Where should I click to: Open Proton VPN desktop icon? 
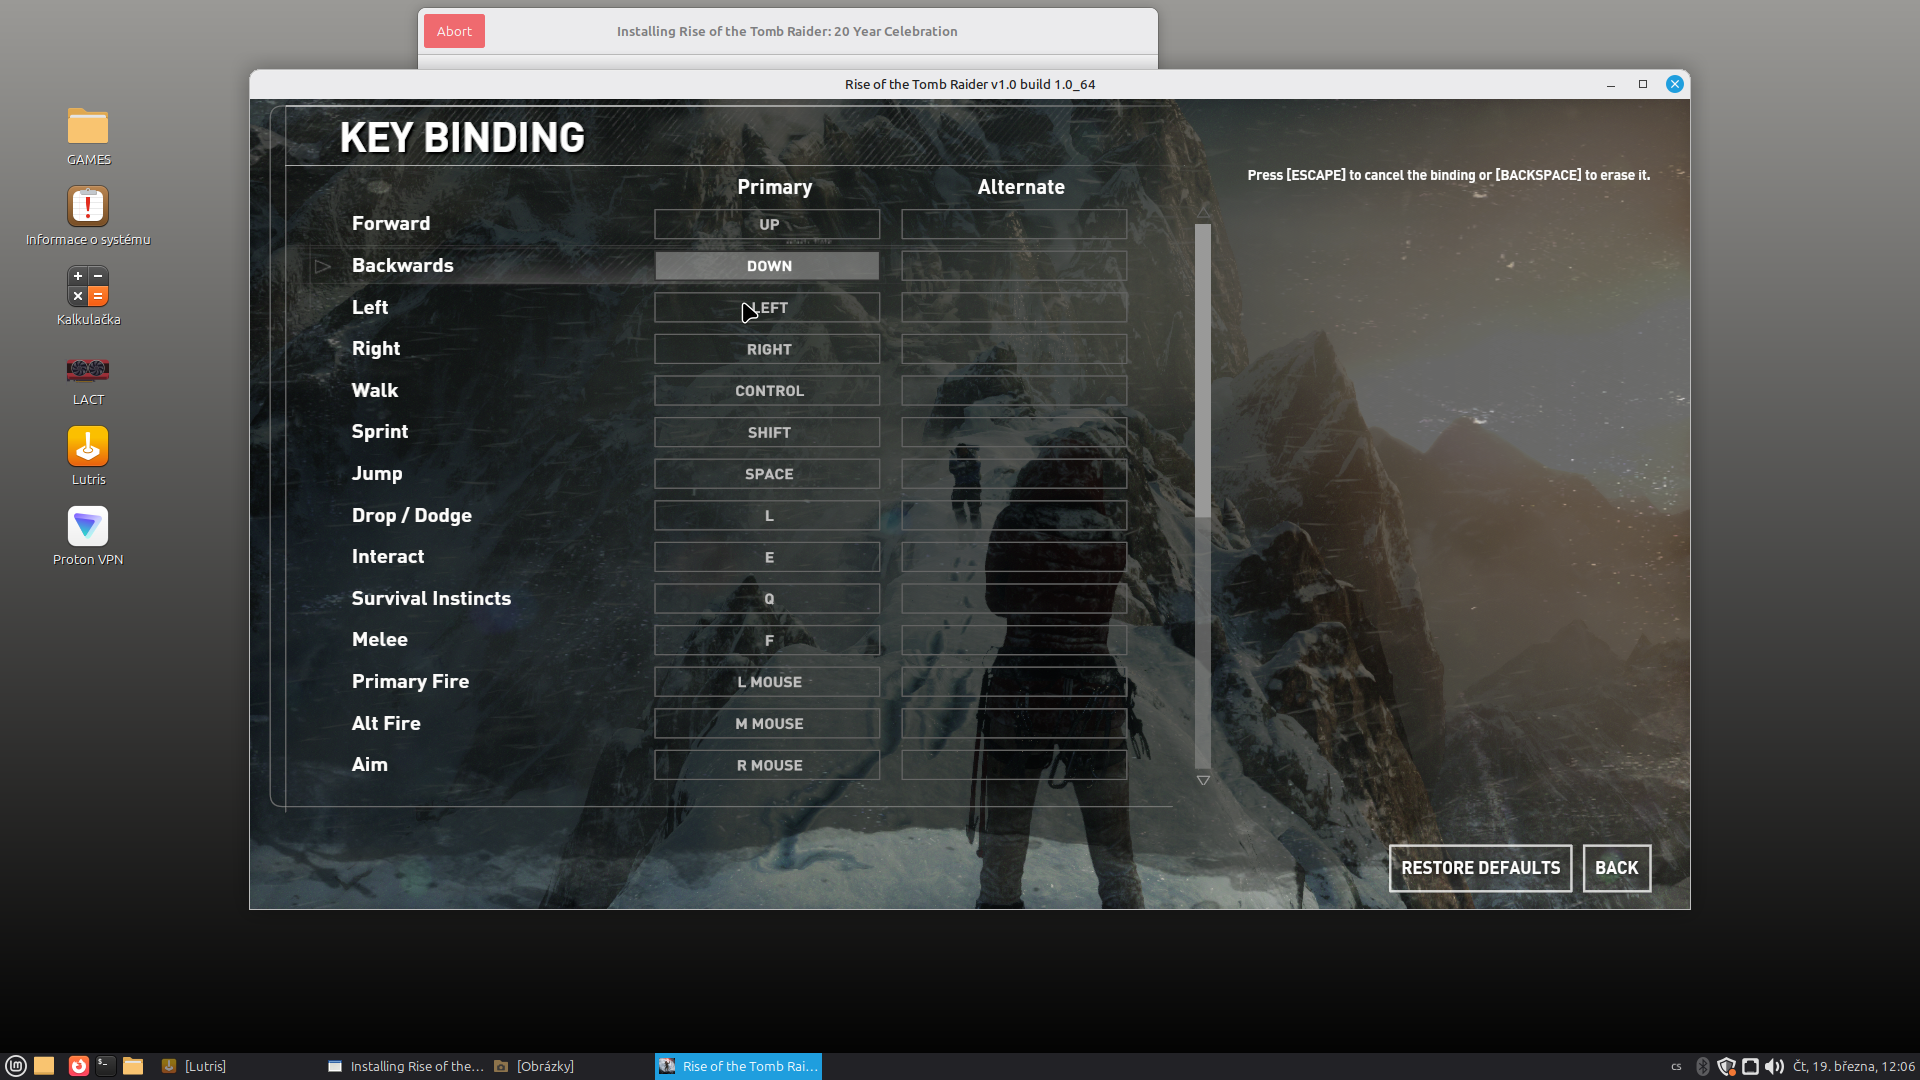(88, 527)
